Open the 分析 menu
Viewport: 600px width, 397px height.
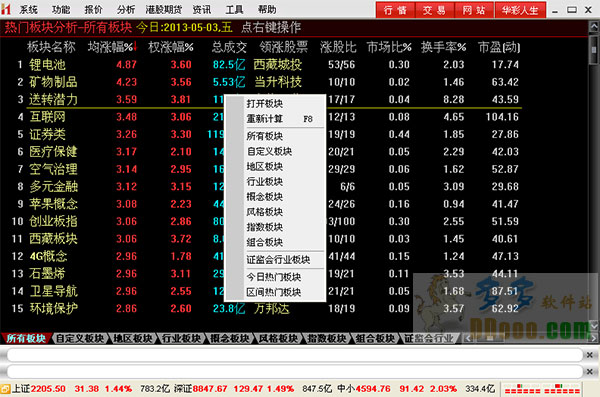coord(126,10)
